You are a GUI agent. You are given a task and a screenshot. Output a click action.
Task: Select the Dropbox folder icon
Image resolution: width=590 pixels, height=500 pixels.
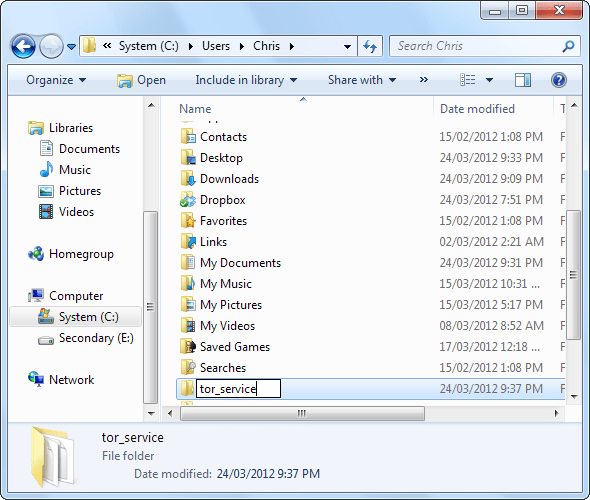point(188,200)
